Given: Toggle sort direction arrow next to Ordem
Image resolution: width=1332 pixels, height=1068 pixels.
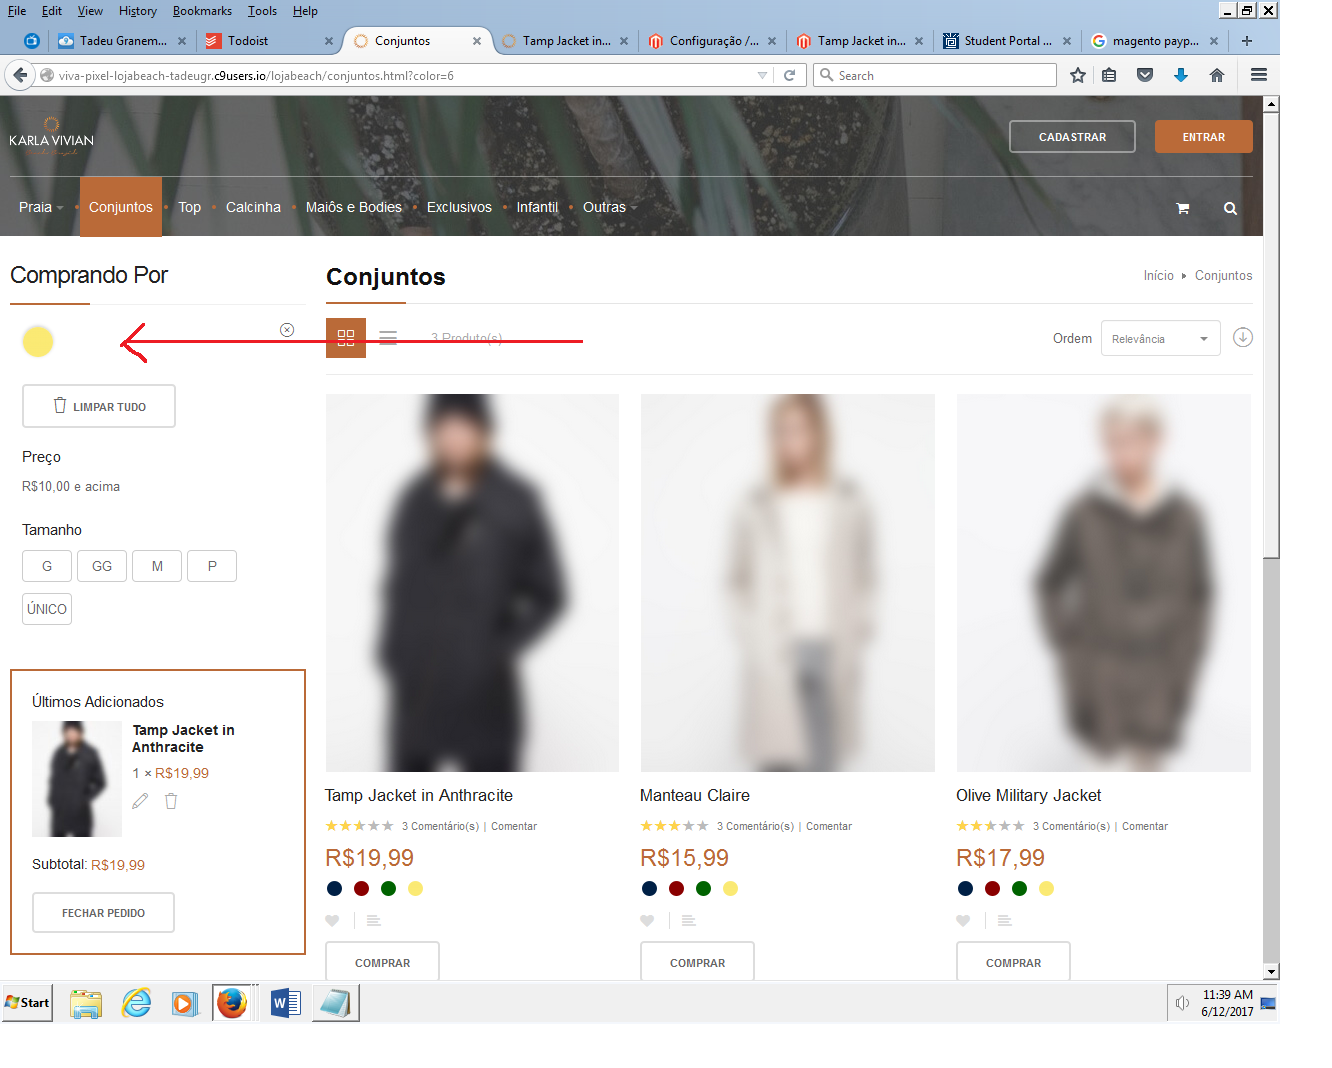Looking at the screenshot, I should point(1243,337).
